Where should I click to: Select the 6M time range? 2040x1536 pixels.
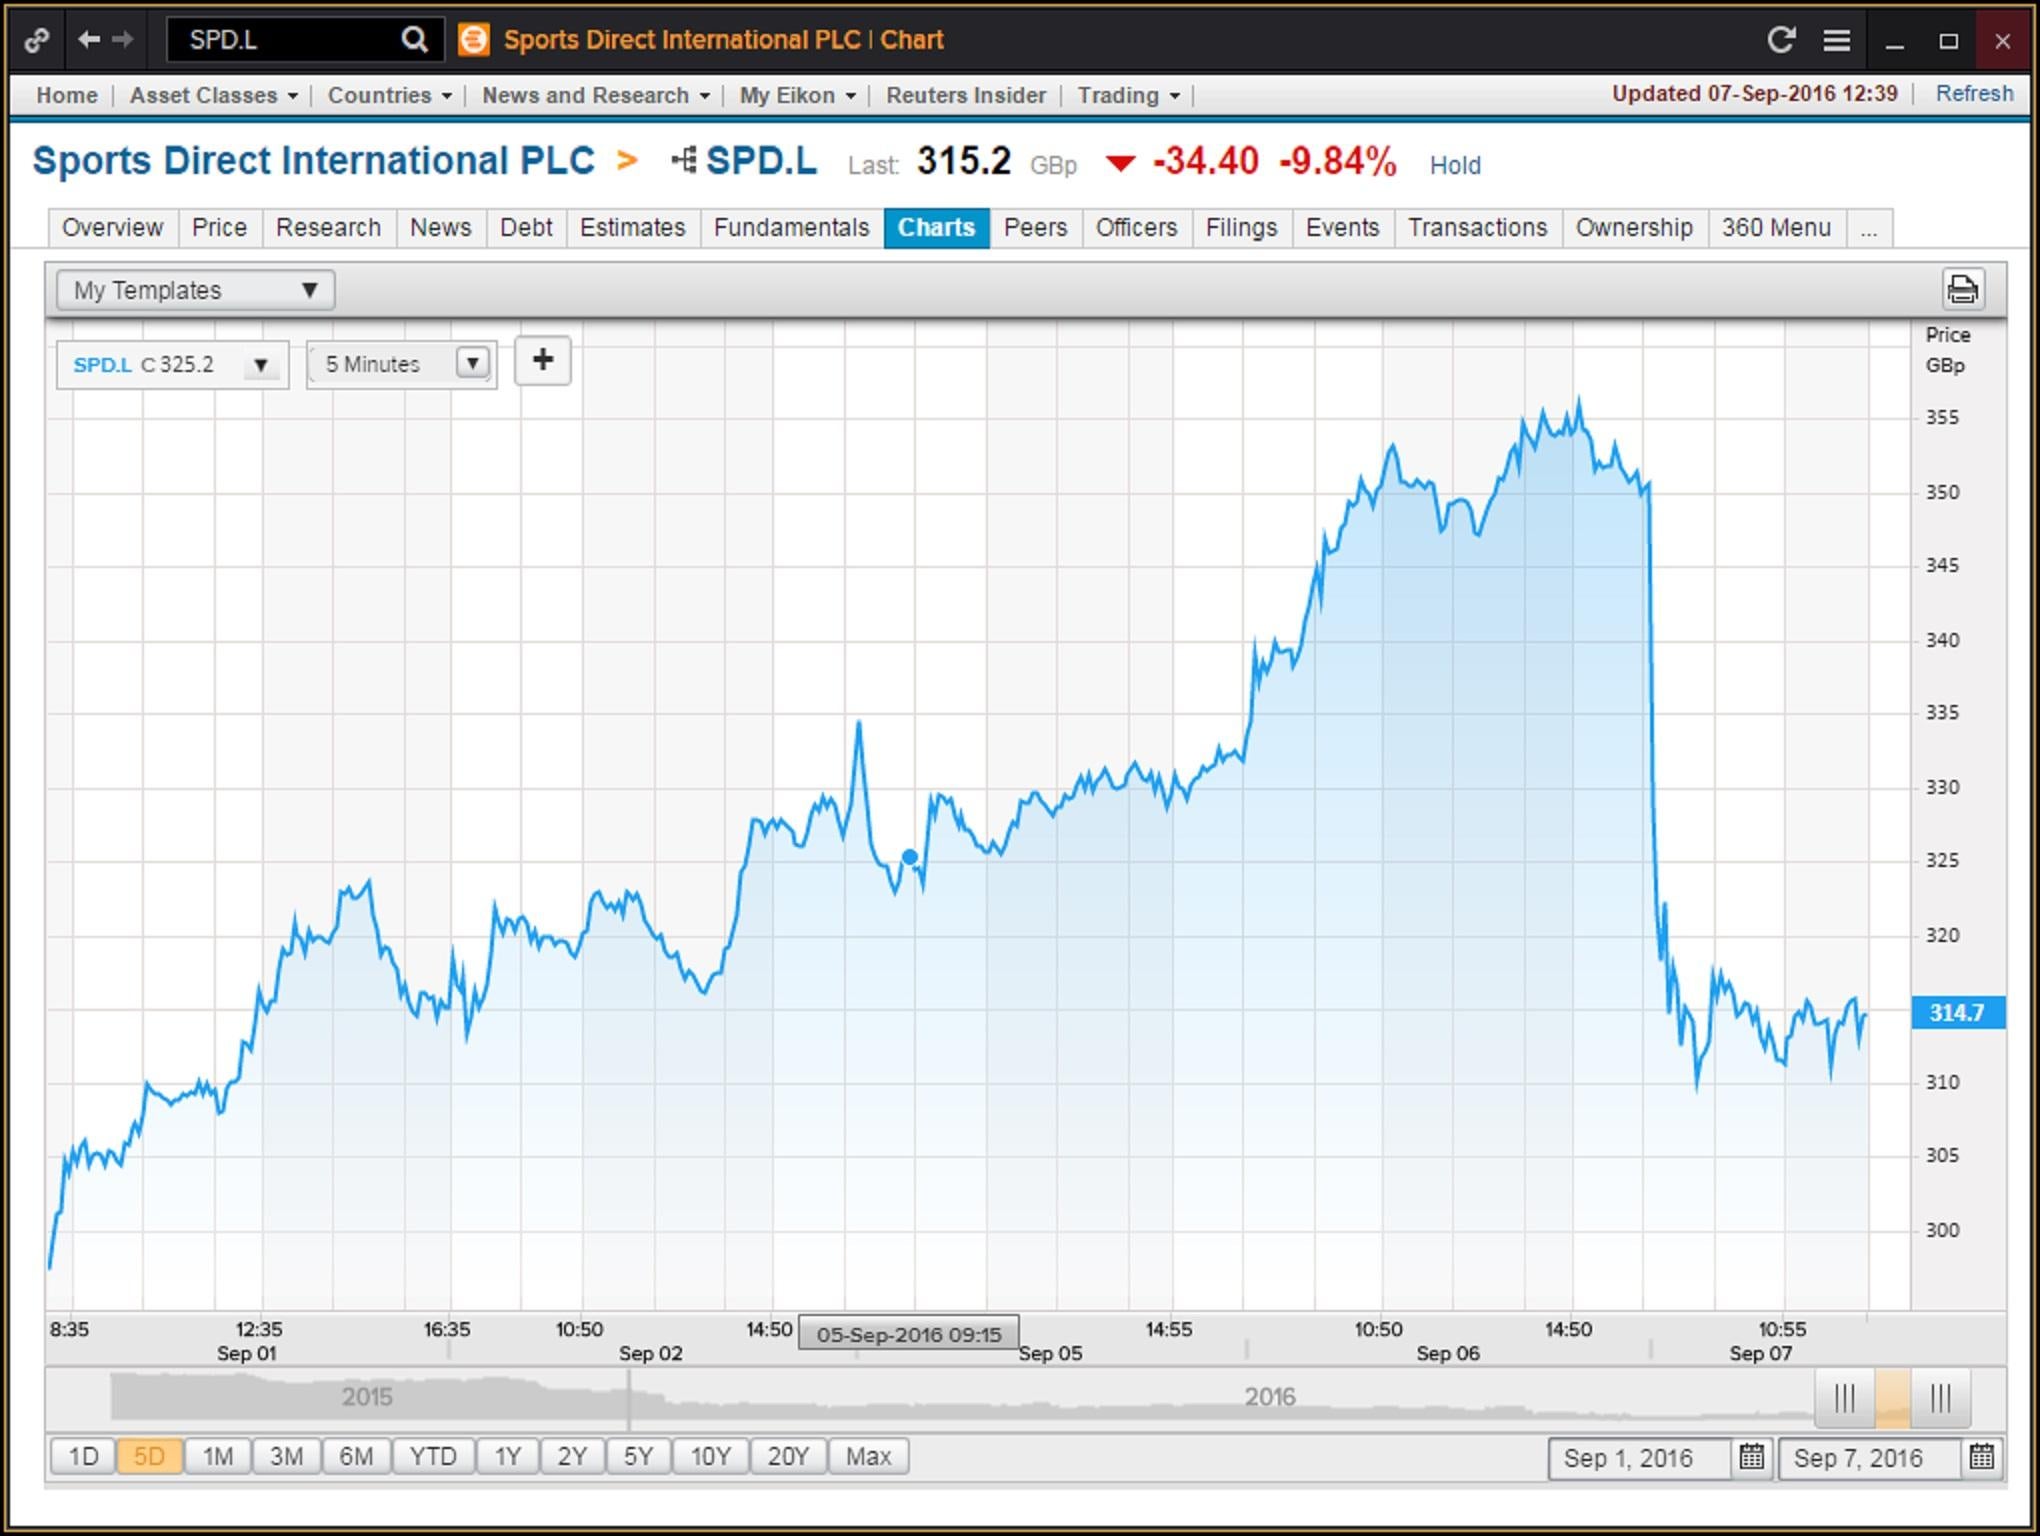point(356,1456)
